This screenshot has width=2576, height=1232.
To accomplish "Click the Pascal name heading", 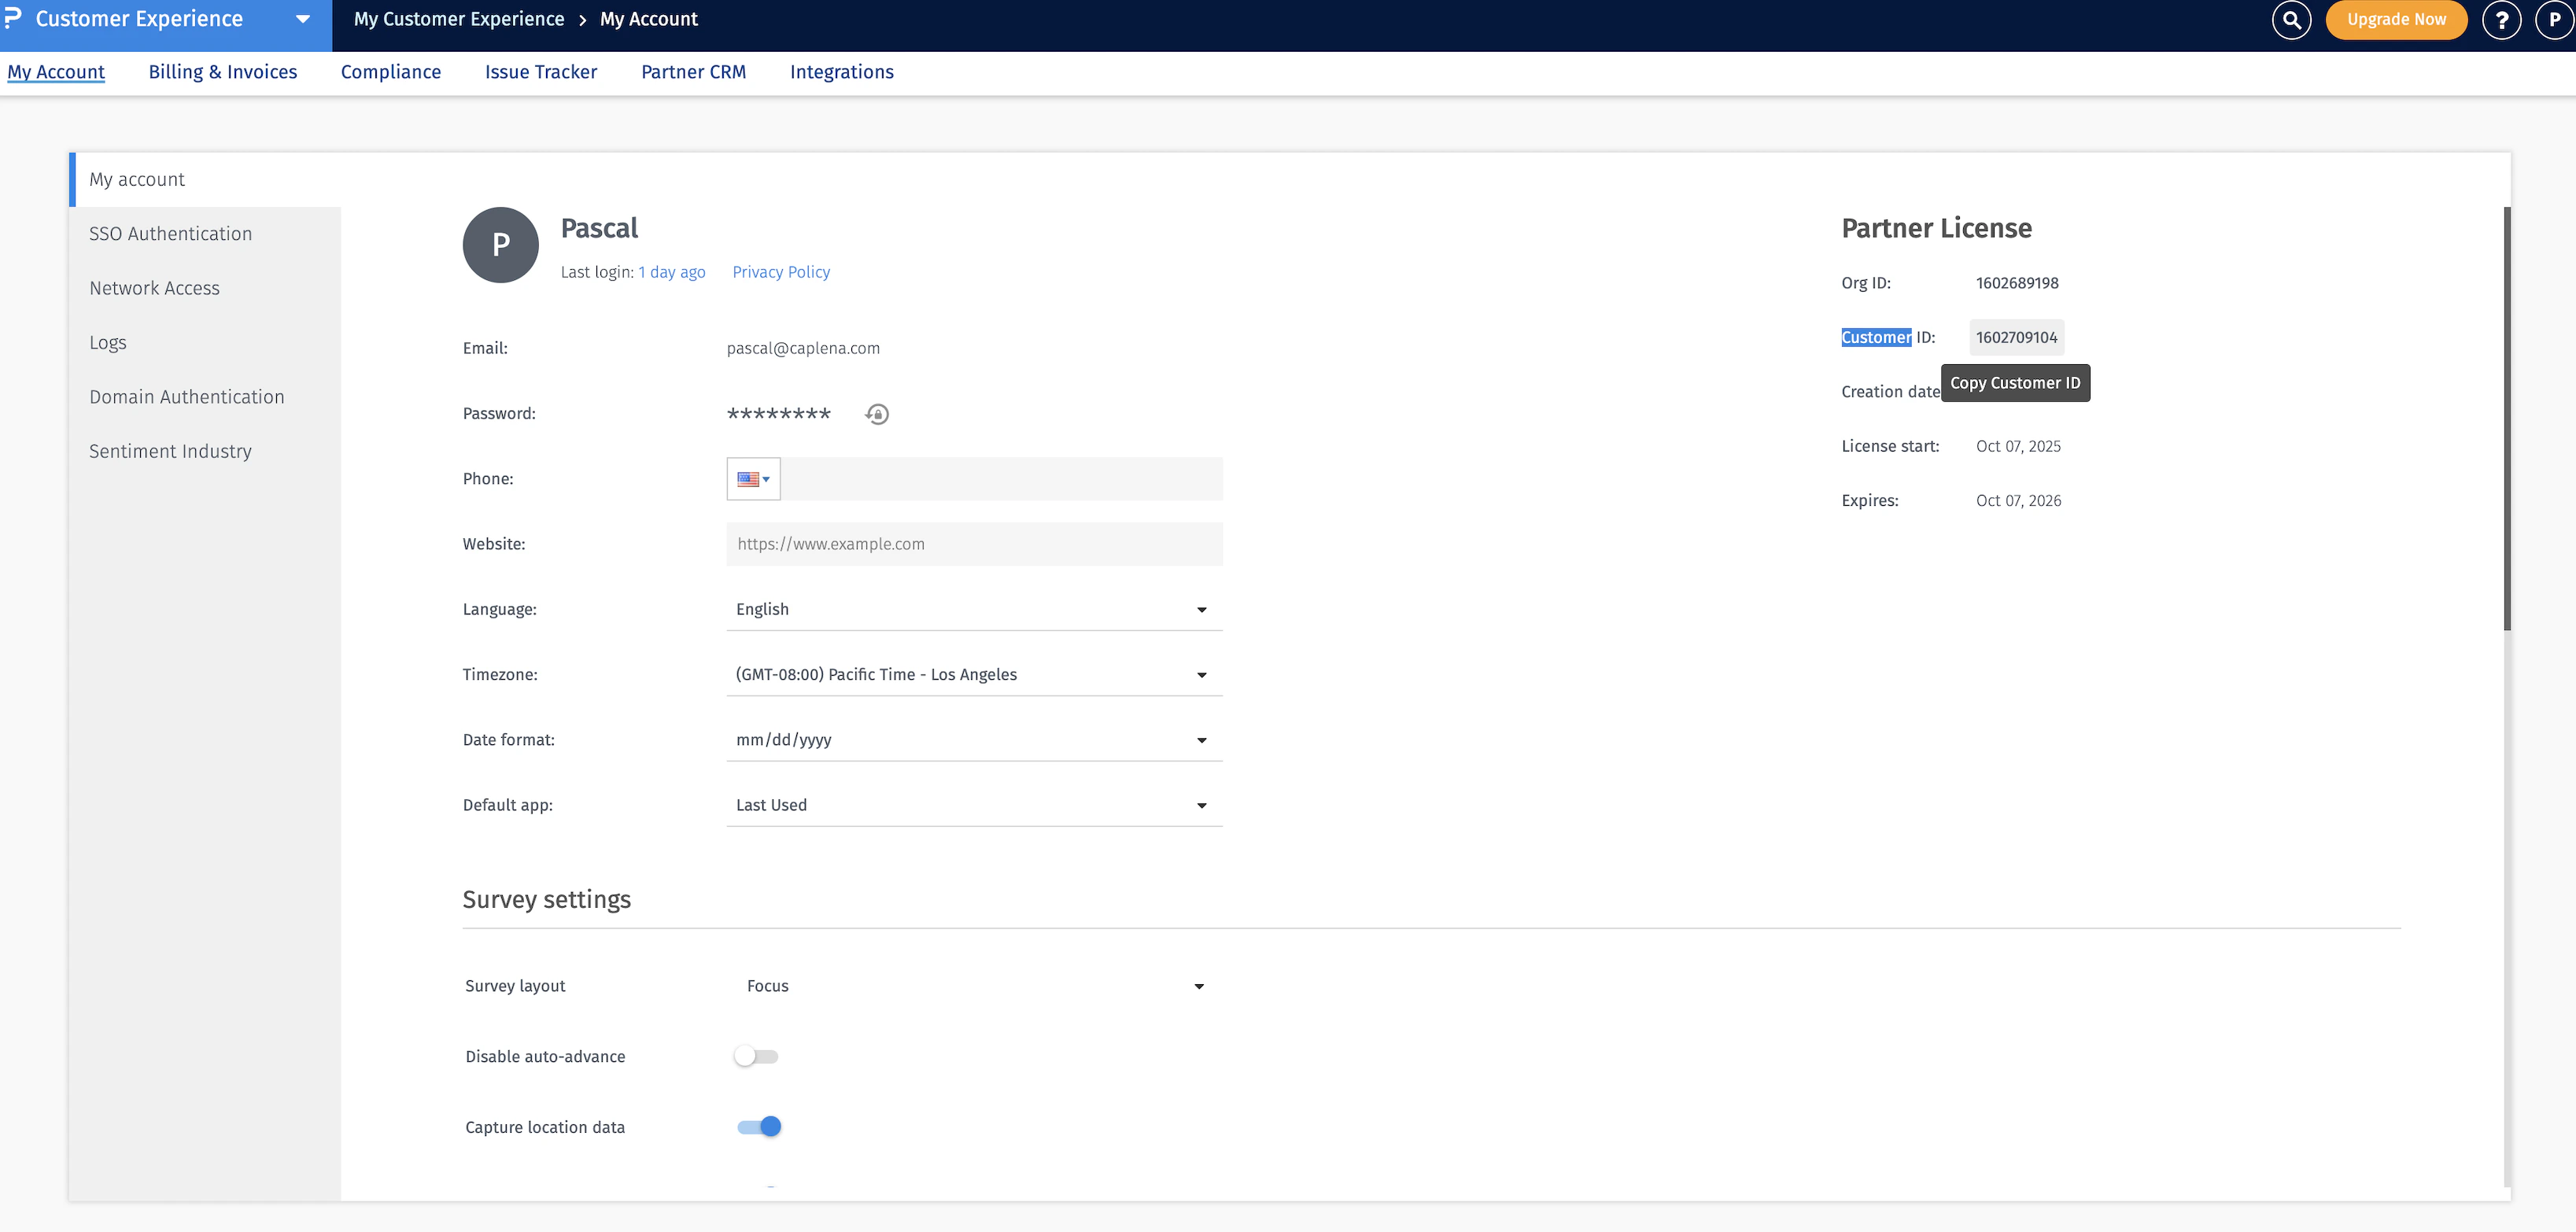I will point(599,228).
